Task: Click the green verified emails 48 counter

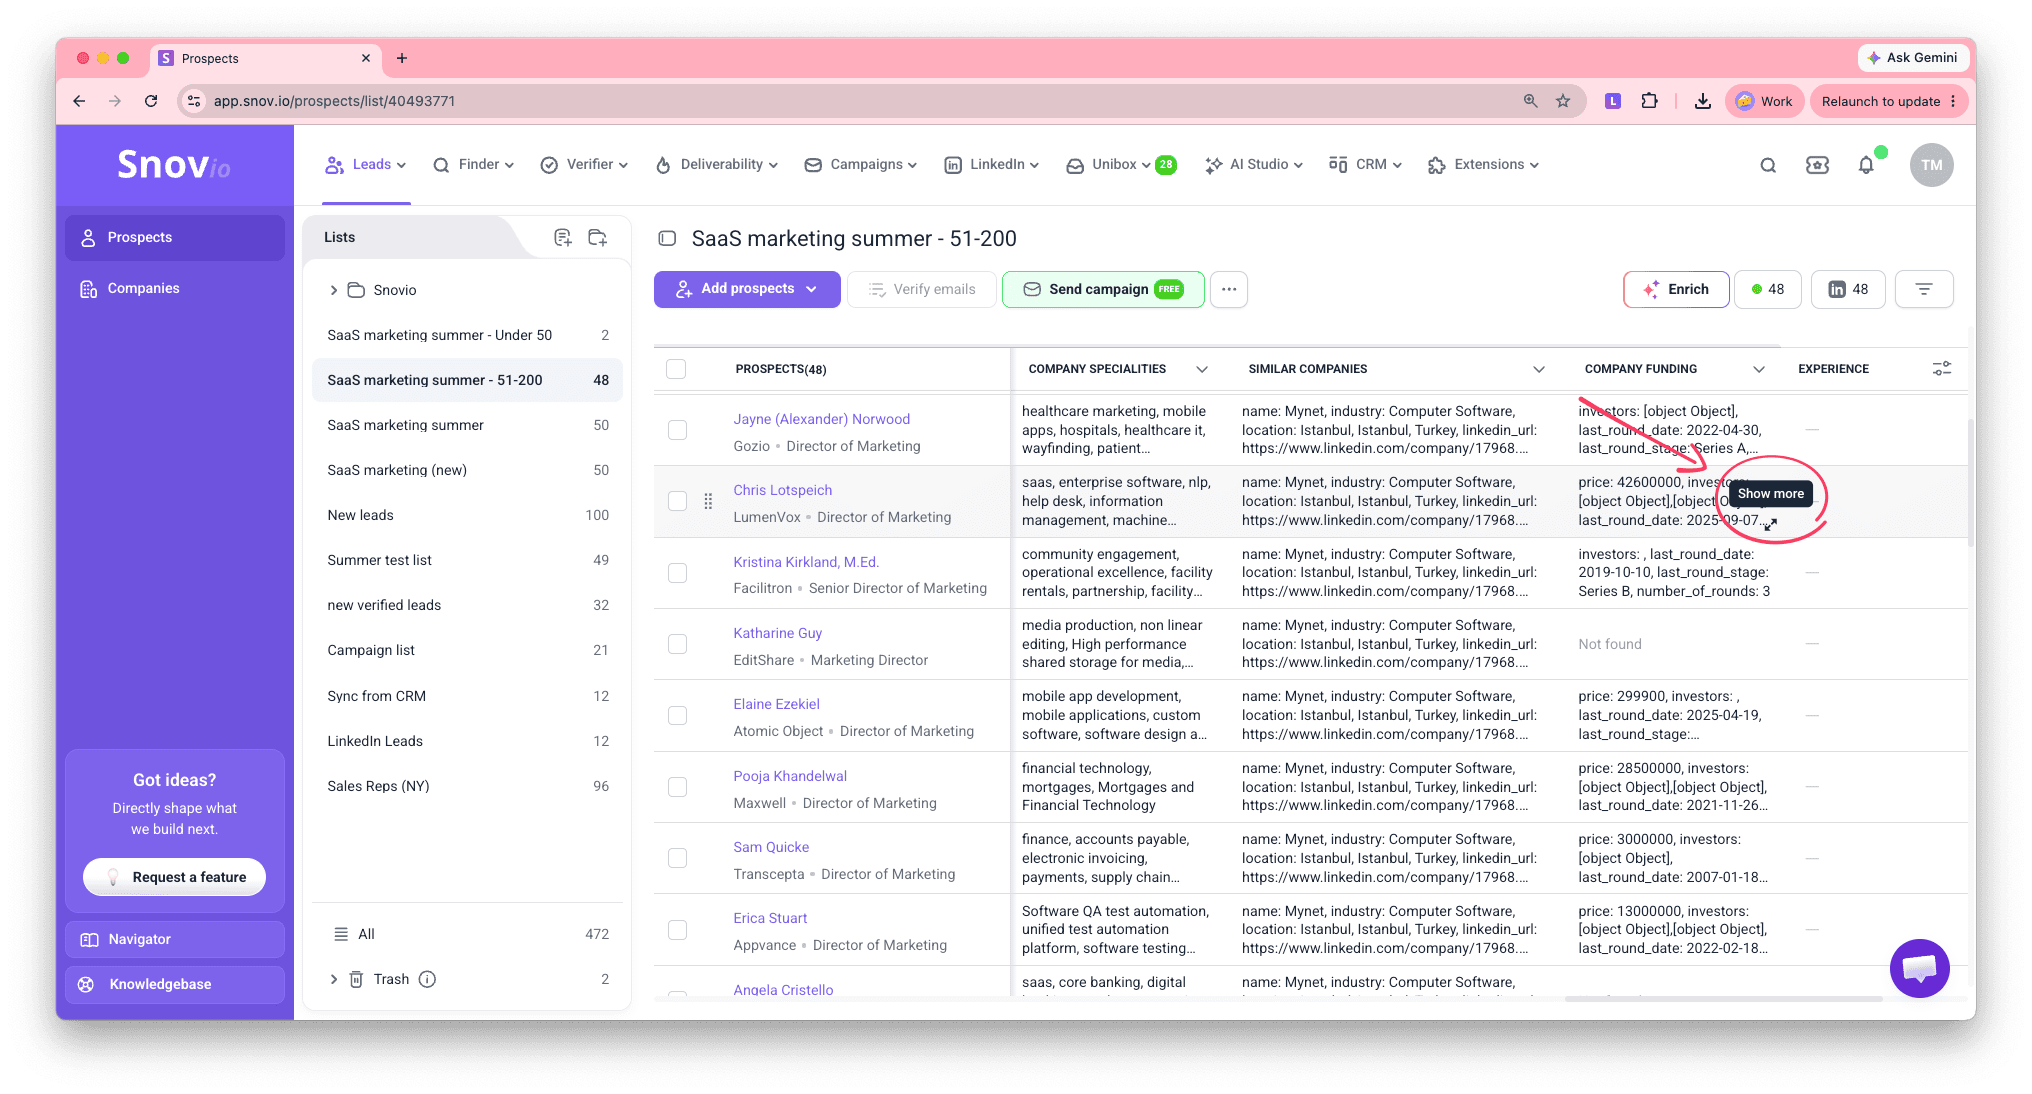Action: (x=1768, y=289)
